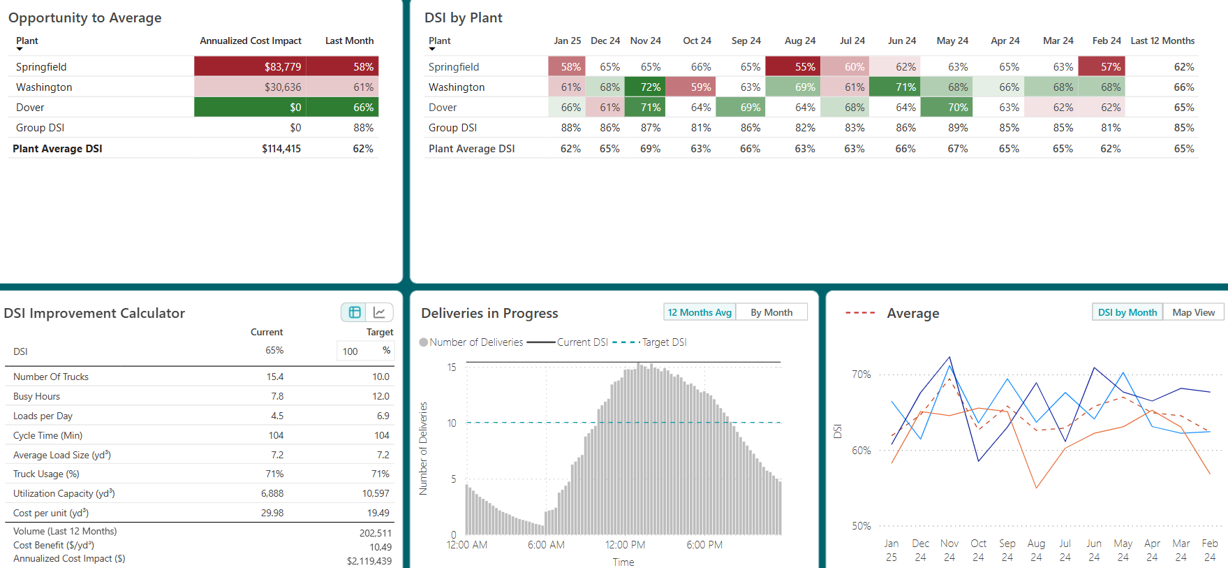Click the 12:00 PM time axis label
1228x568 pixels.
tap(625, 545)
